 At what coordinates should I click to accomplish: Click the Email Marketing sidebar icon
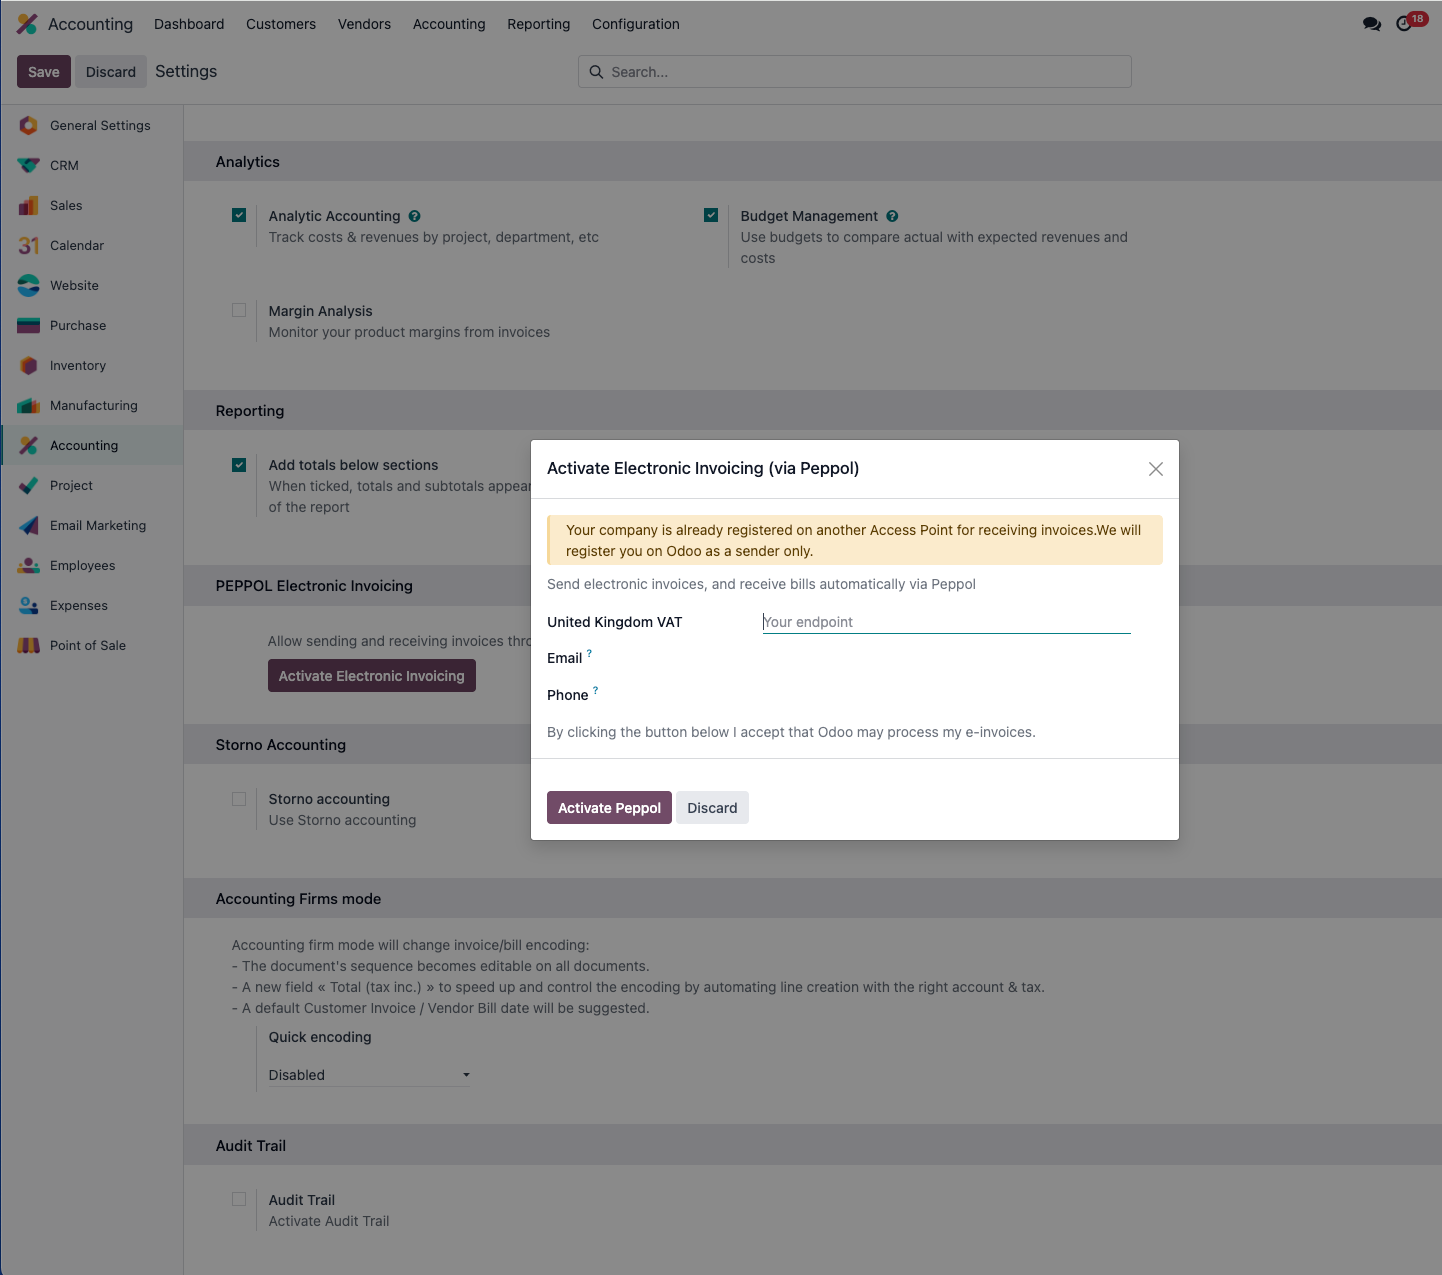(x=28, y=525)
